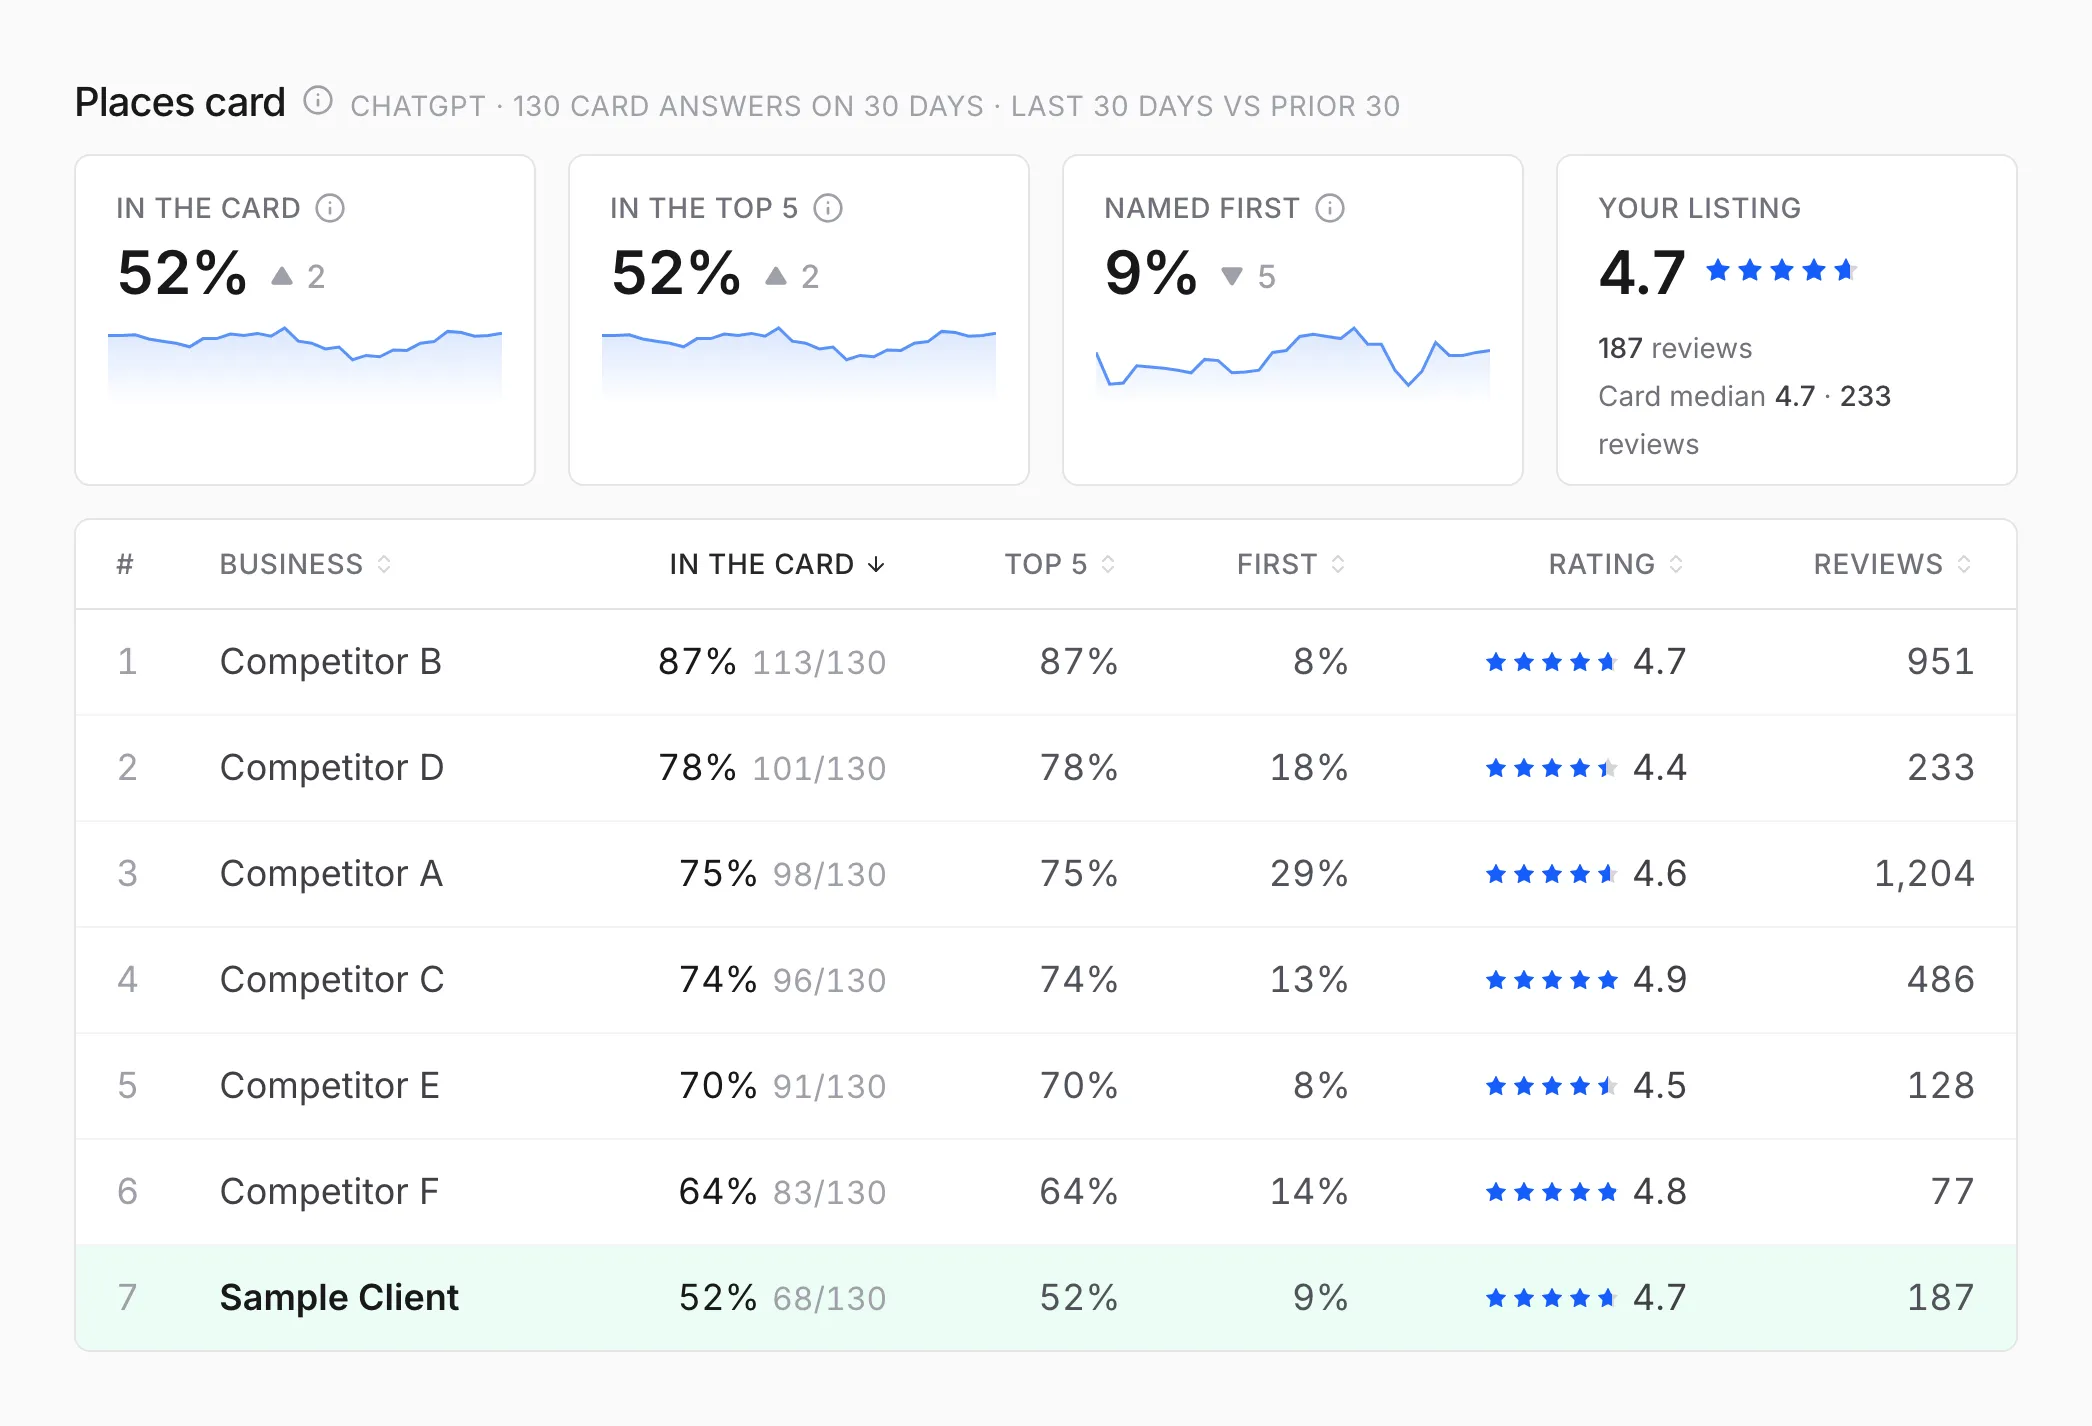Click the In the Top 5 info icon
The width and height of the screenshot is (2092, 1426).
click(828, 208)
